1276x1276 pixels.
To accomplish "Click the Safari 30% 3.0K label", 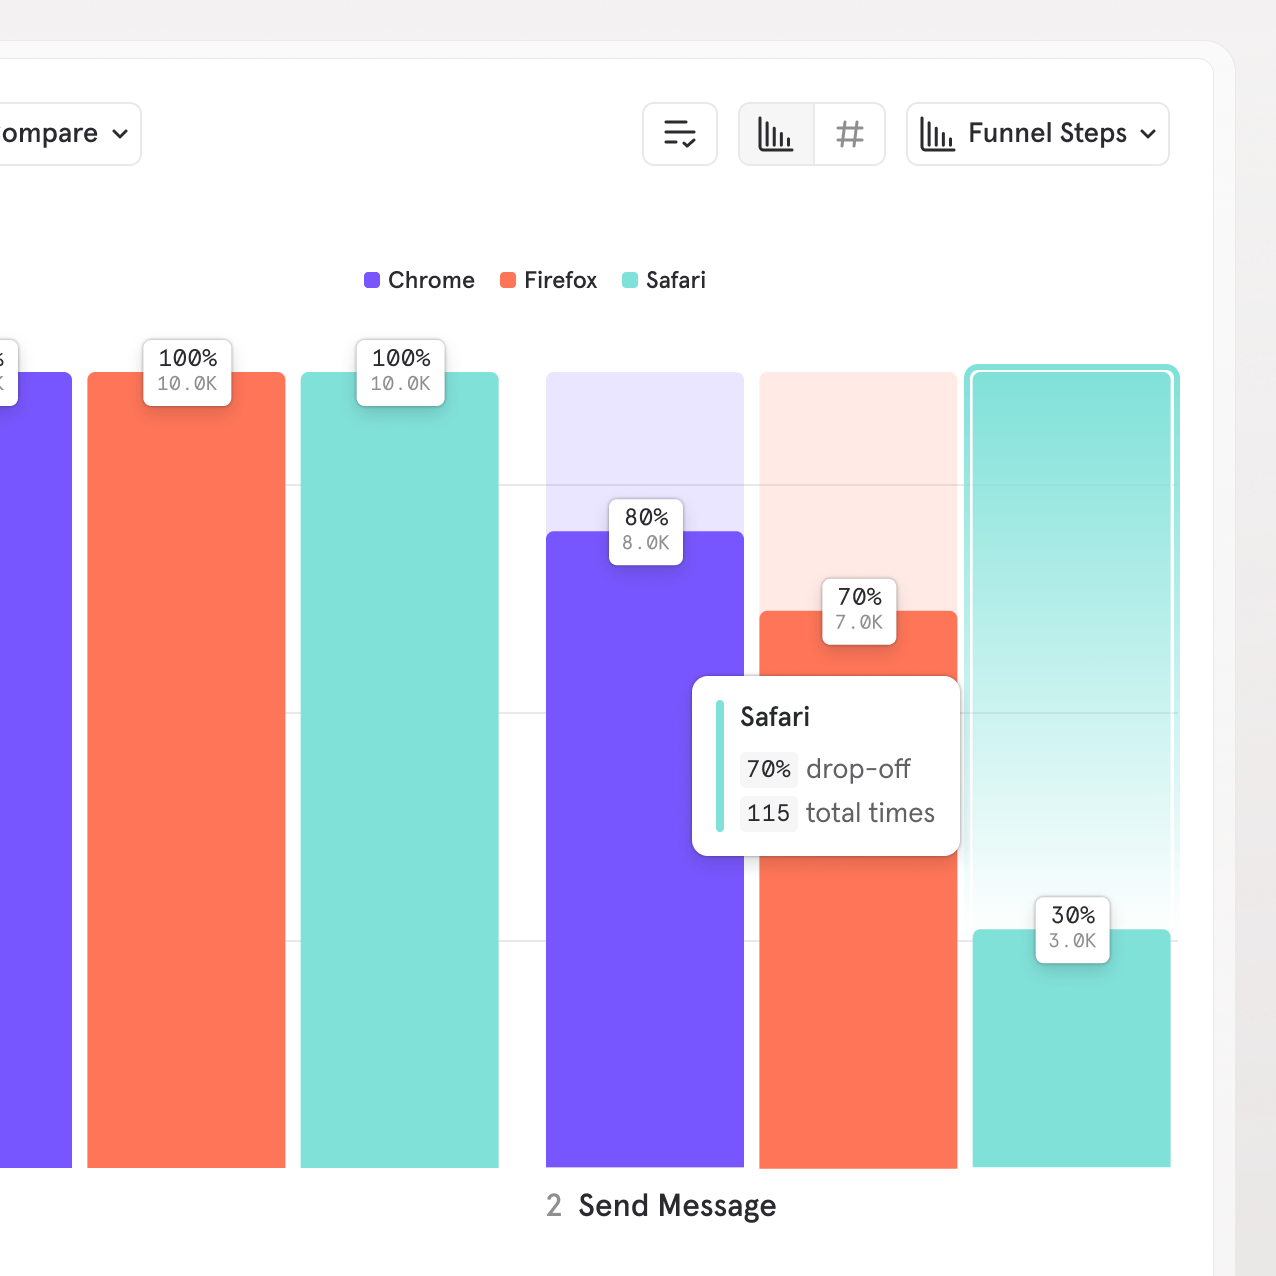I will pyautogui.click(x=1072, y=930).
